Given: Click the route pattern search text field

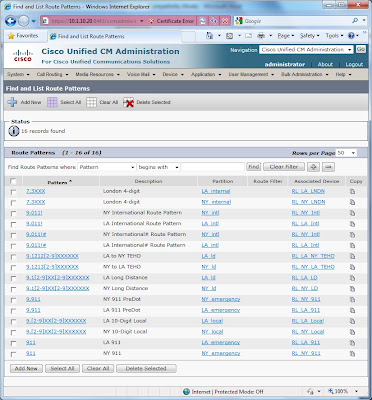Looking at the screenshot, I should coord(213,167).
